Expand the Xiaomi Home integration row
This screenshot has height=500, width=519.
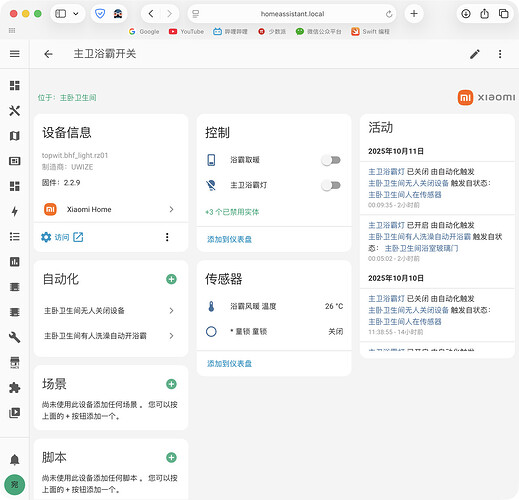111,209
